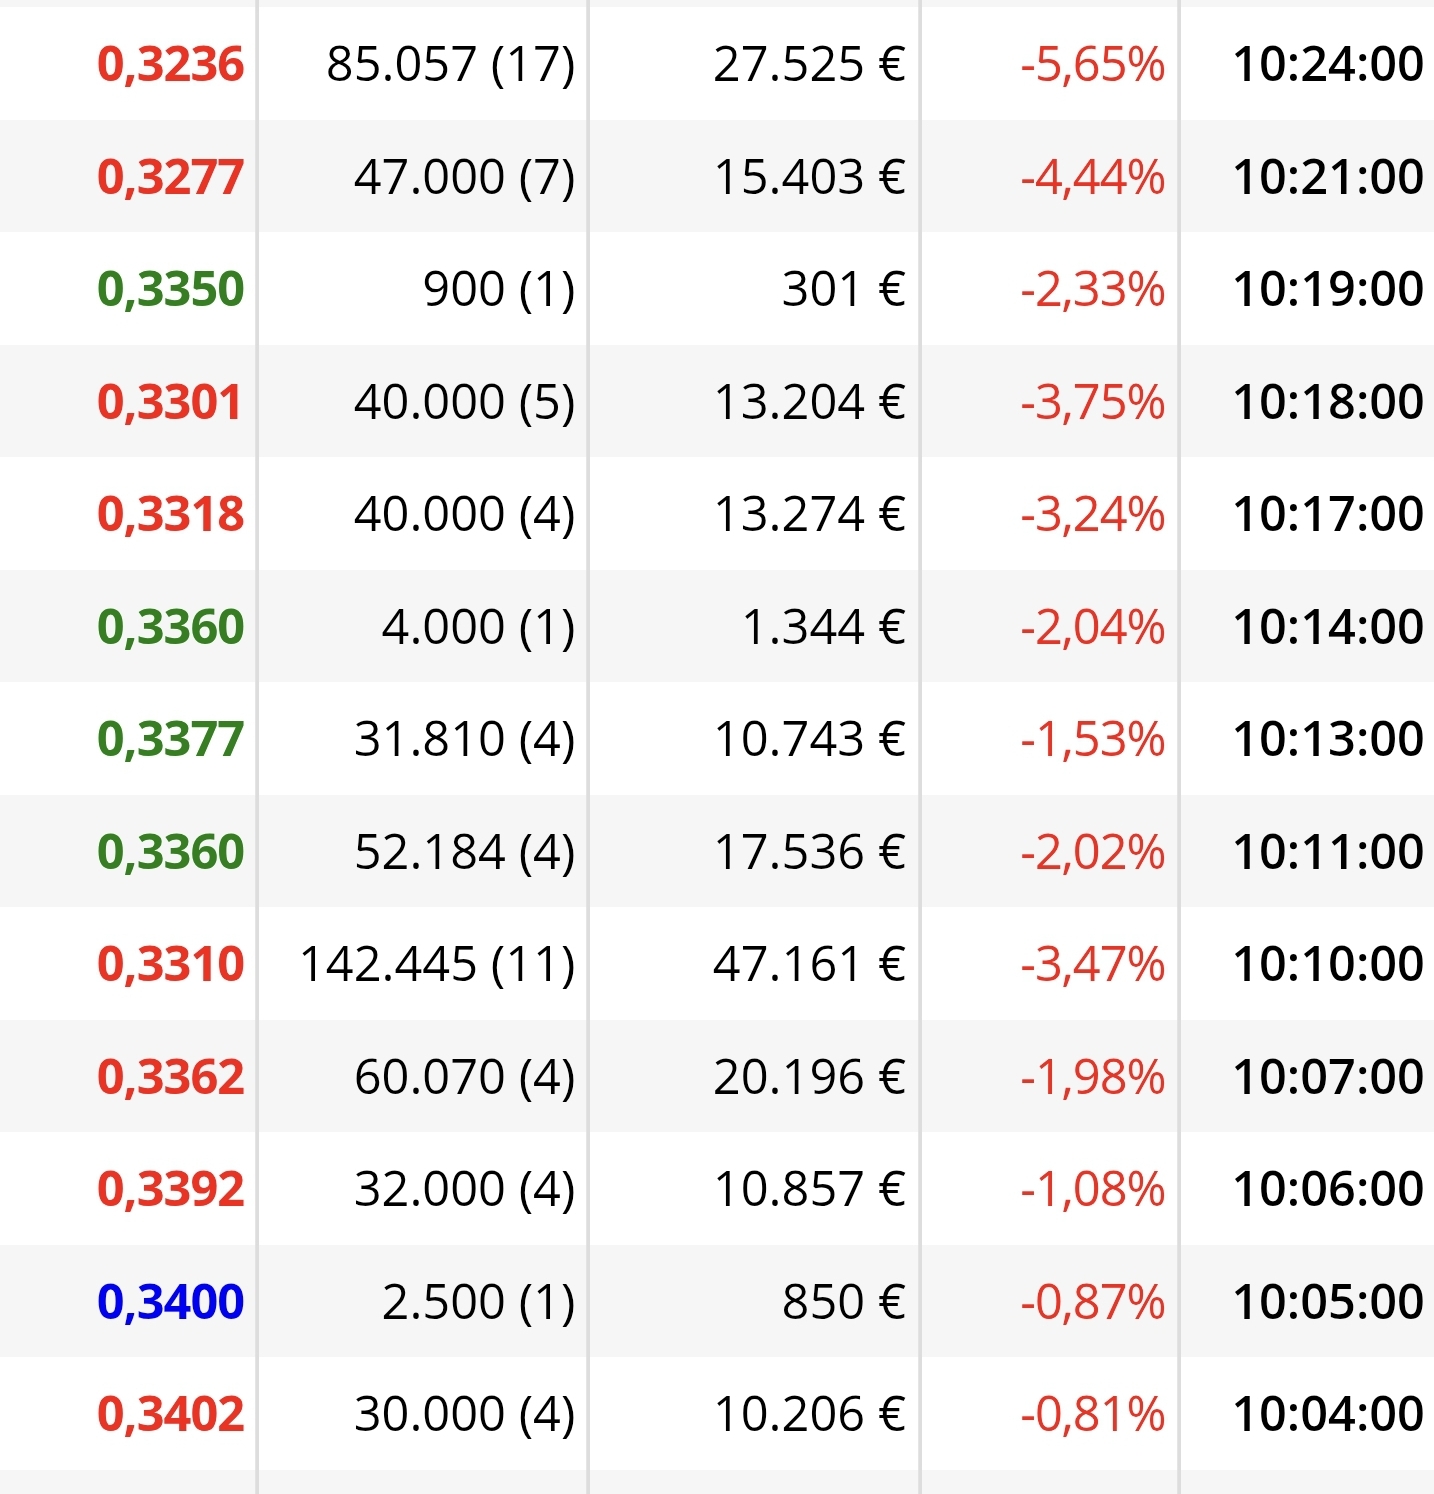Click the -2,04% change at 10:14:00
Screen dimensions: 1434x1494
click(x=1093, y=627)
